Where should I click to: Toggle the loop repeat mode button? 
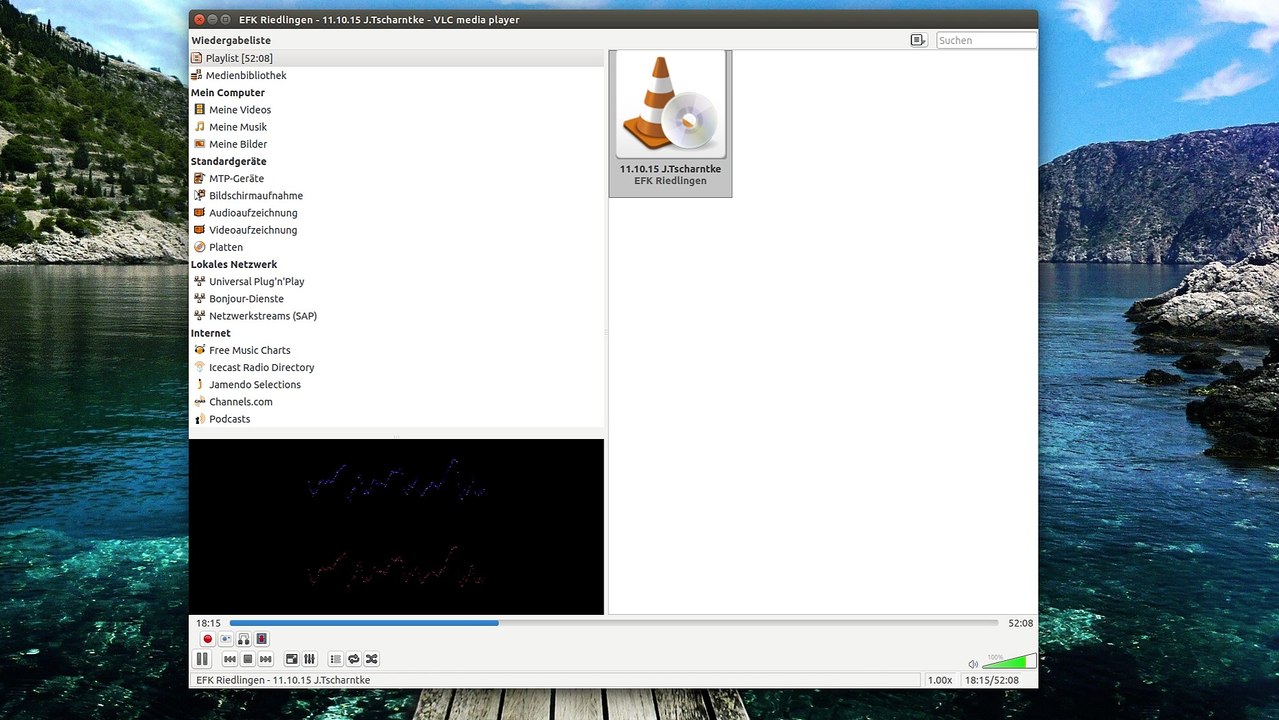354,659
